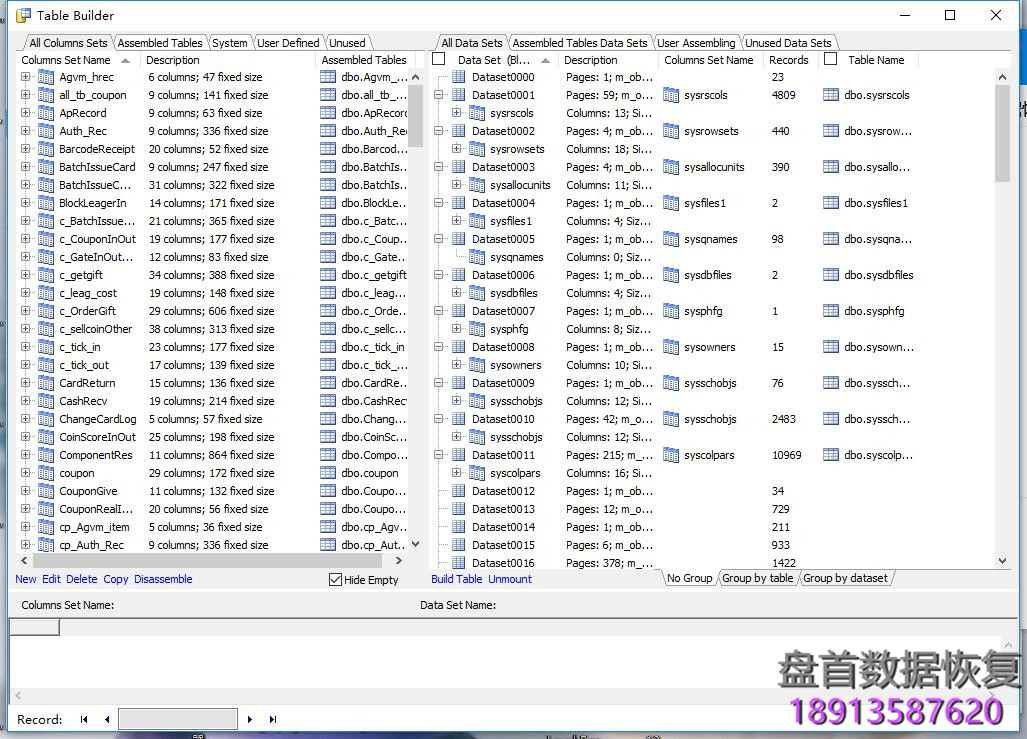The width and height of the screenshot is (1027, 739).
Task: Click the Agvm_hrec columns set icon
Action: tap(46, 77)
